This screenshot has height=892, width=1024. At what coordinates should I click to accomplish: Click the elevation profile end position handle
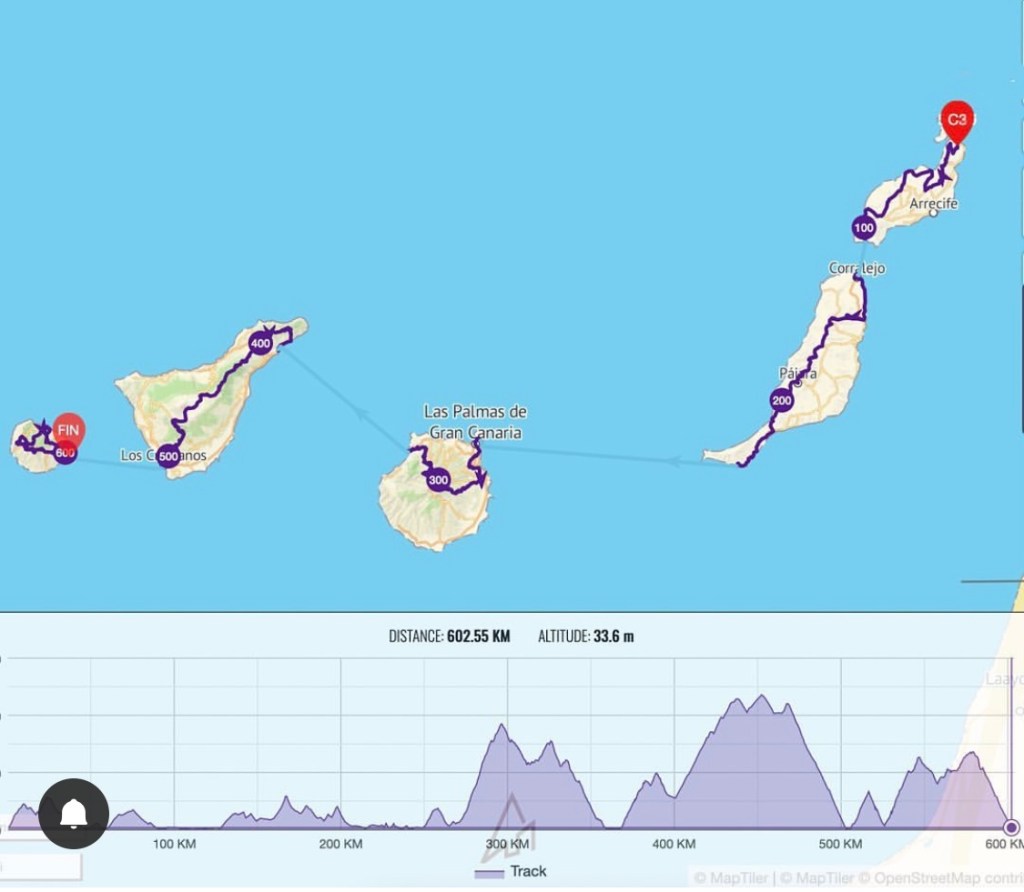pyautogui.click(x=1011, y=827)
